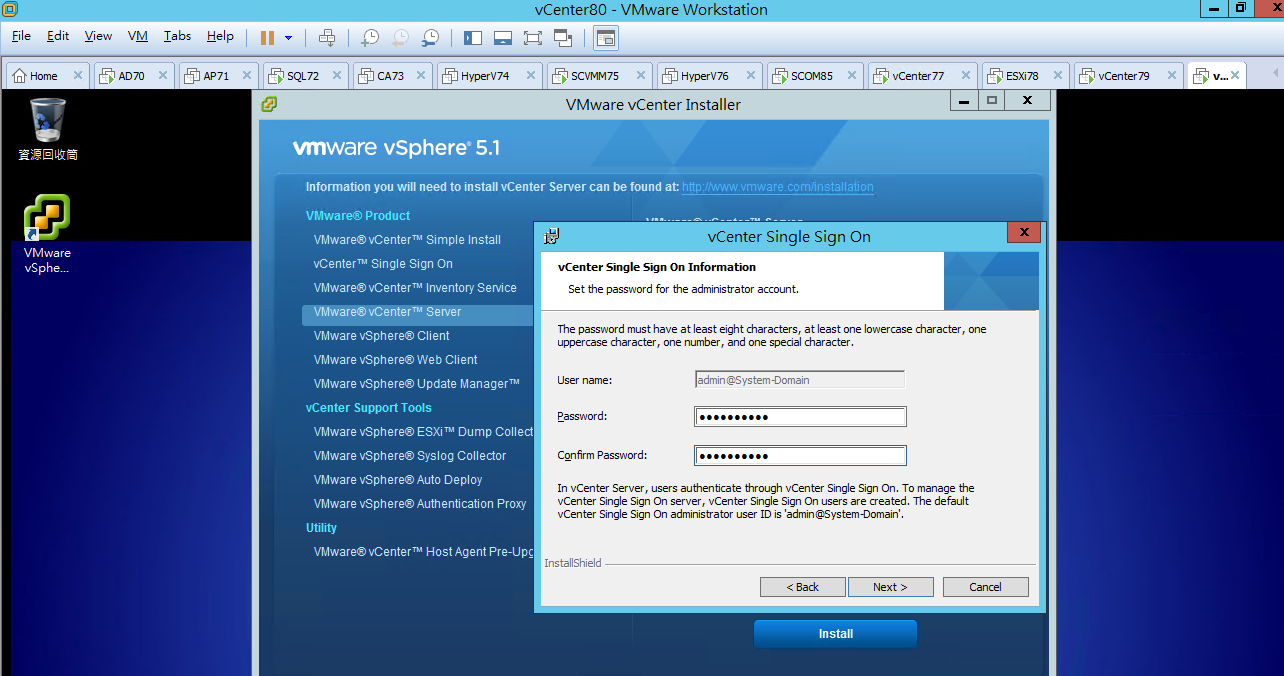This screenshot has height=676, width=1284.
Task: Open the power options dropdown arrow
Action: 289,38
